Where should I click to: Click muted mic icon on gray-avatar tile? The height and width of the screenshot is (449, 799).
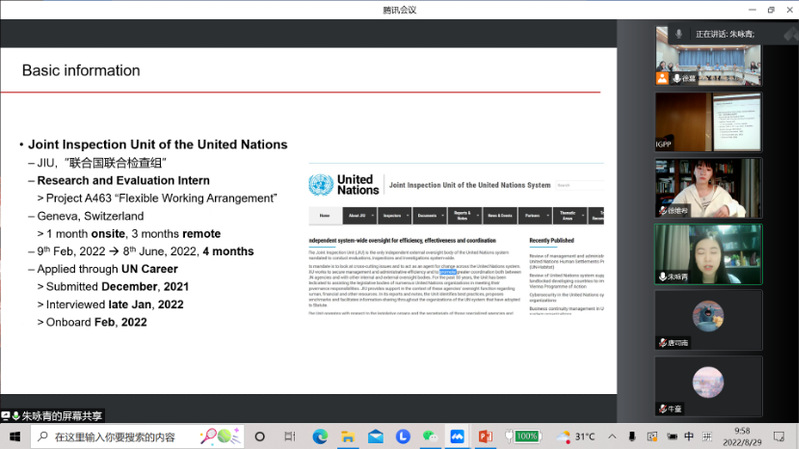(x=662, y=343)
